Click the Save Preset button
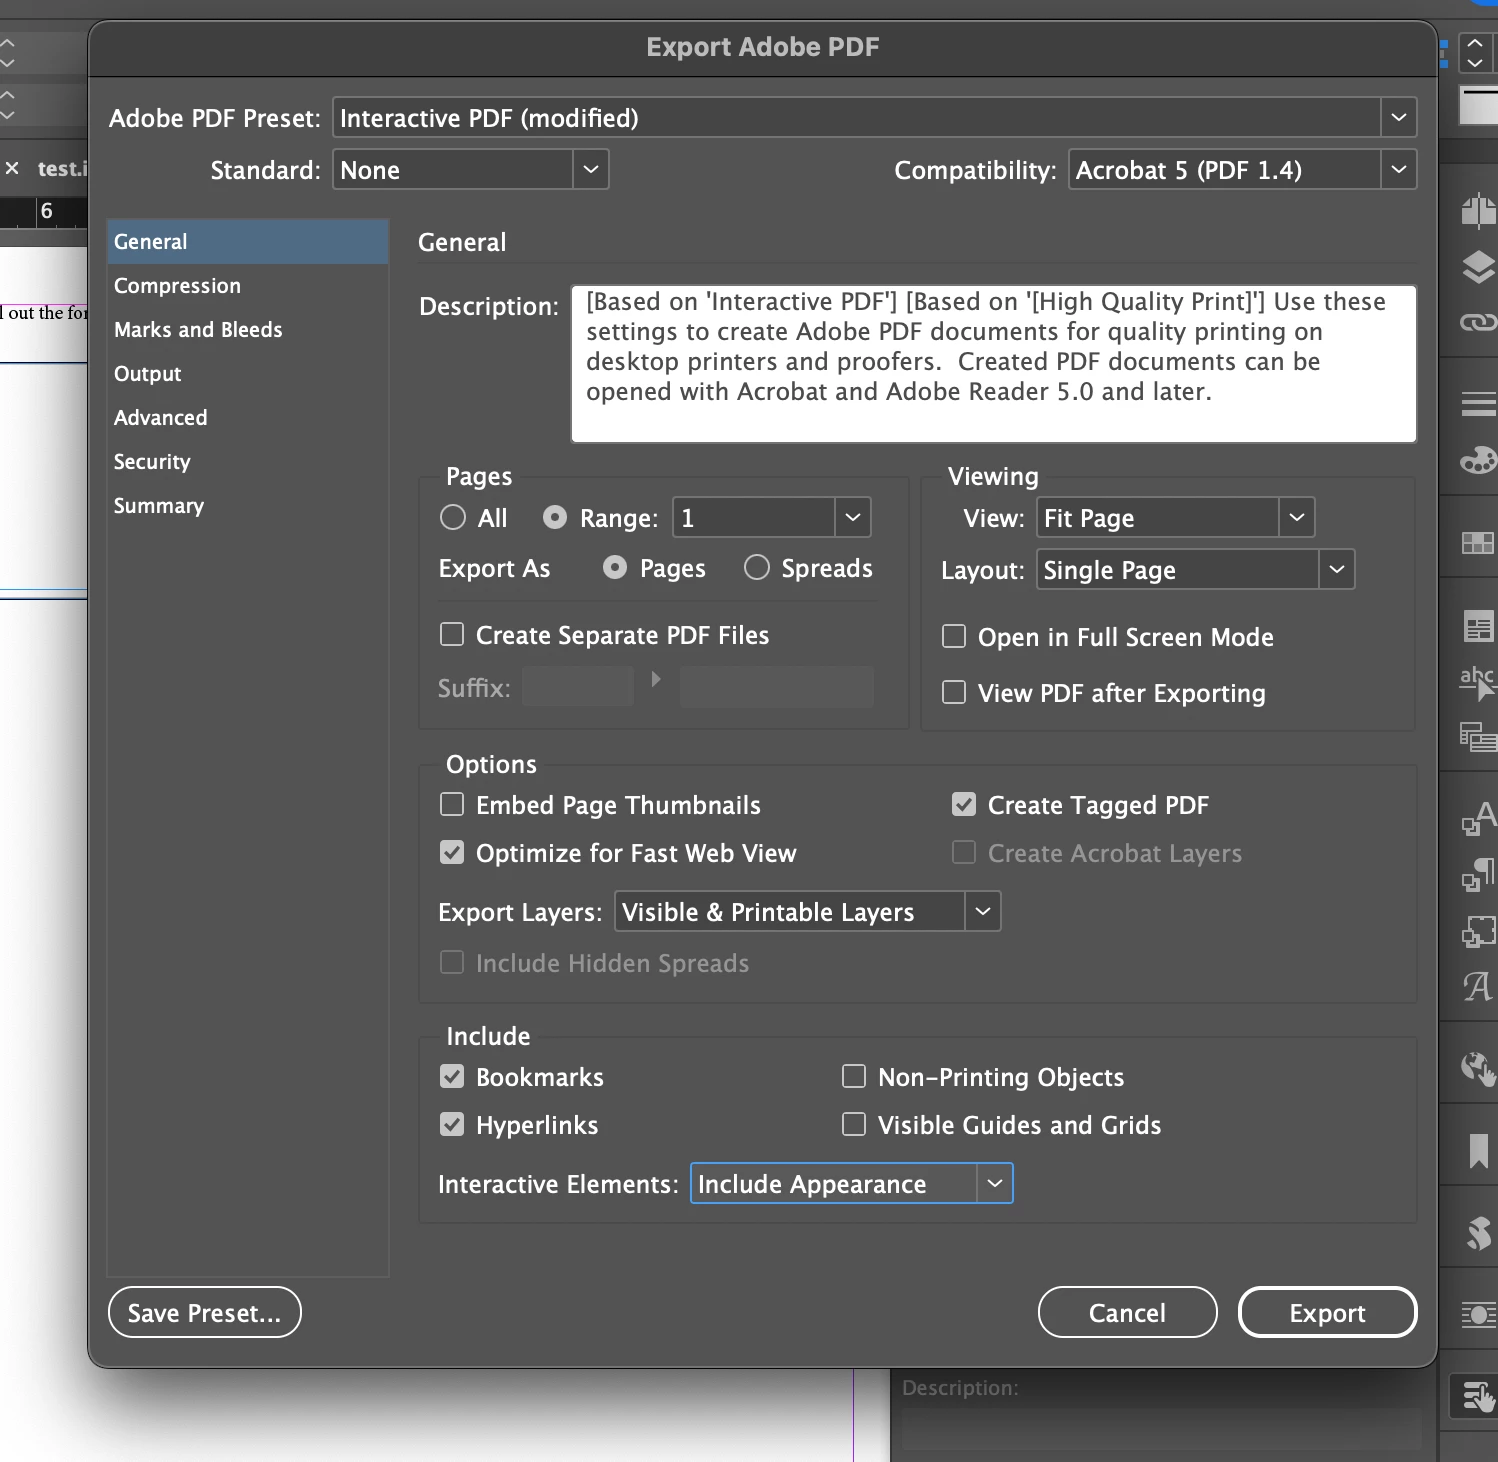This screenshot has height=1462, width=1498. coord(204,1312)
